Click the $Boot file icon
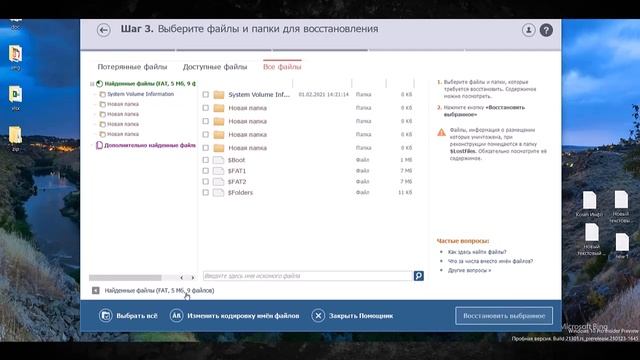This screenshot has width=640, height=360. [219, 160]
